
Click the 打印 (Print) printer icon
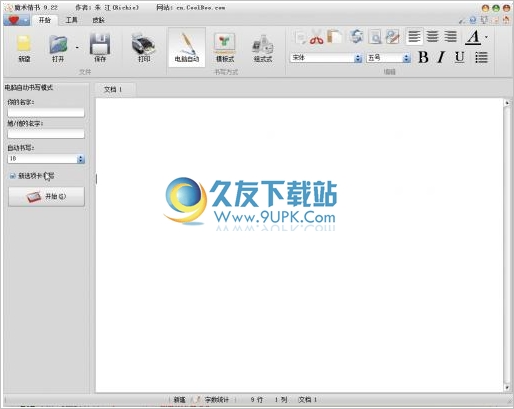(143, 44)
